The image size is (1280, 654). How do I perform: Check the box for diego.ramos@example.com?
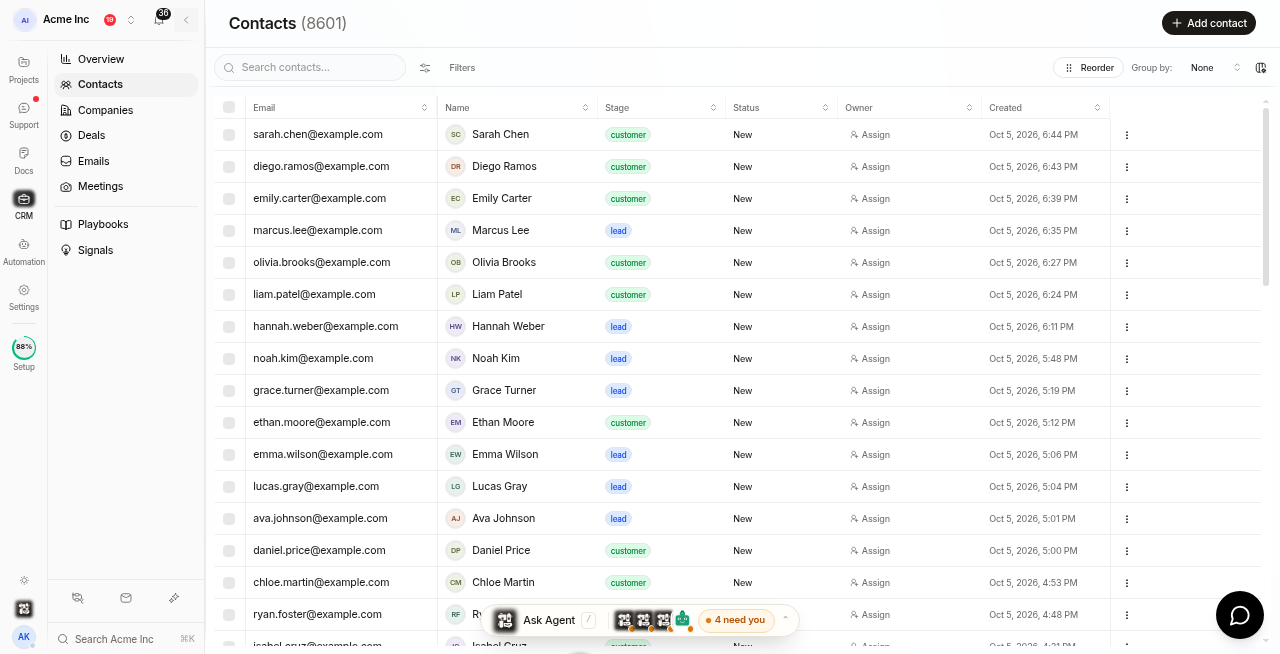point(229,167)
